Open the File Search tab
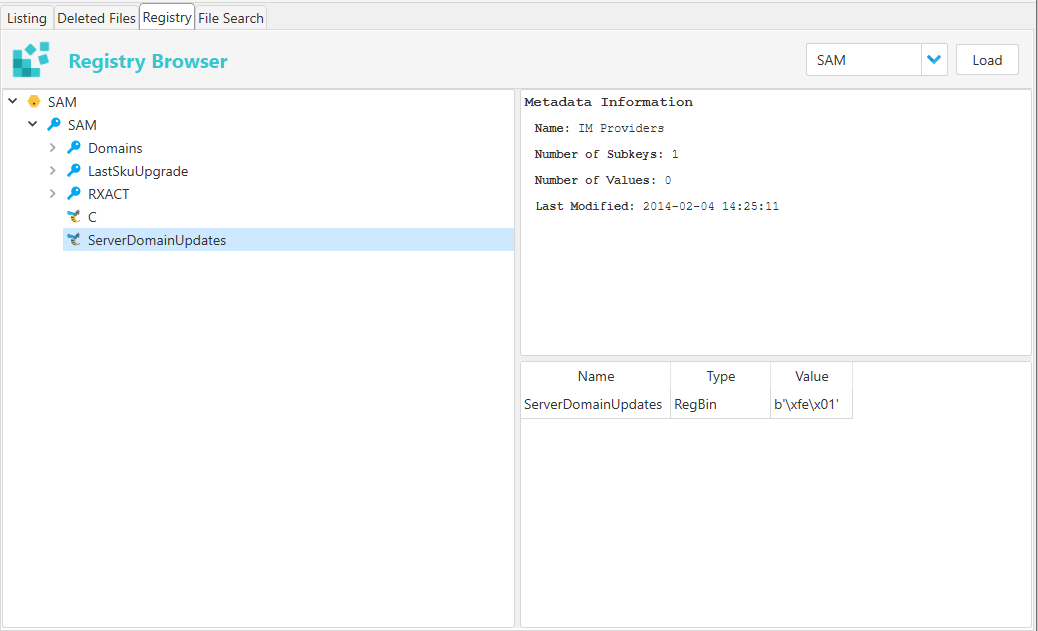 tap(230, 17)
